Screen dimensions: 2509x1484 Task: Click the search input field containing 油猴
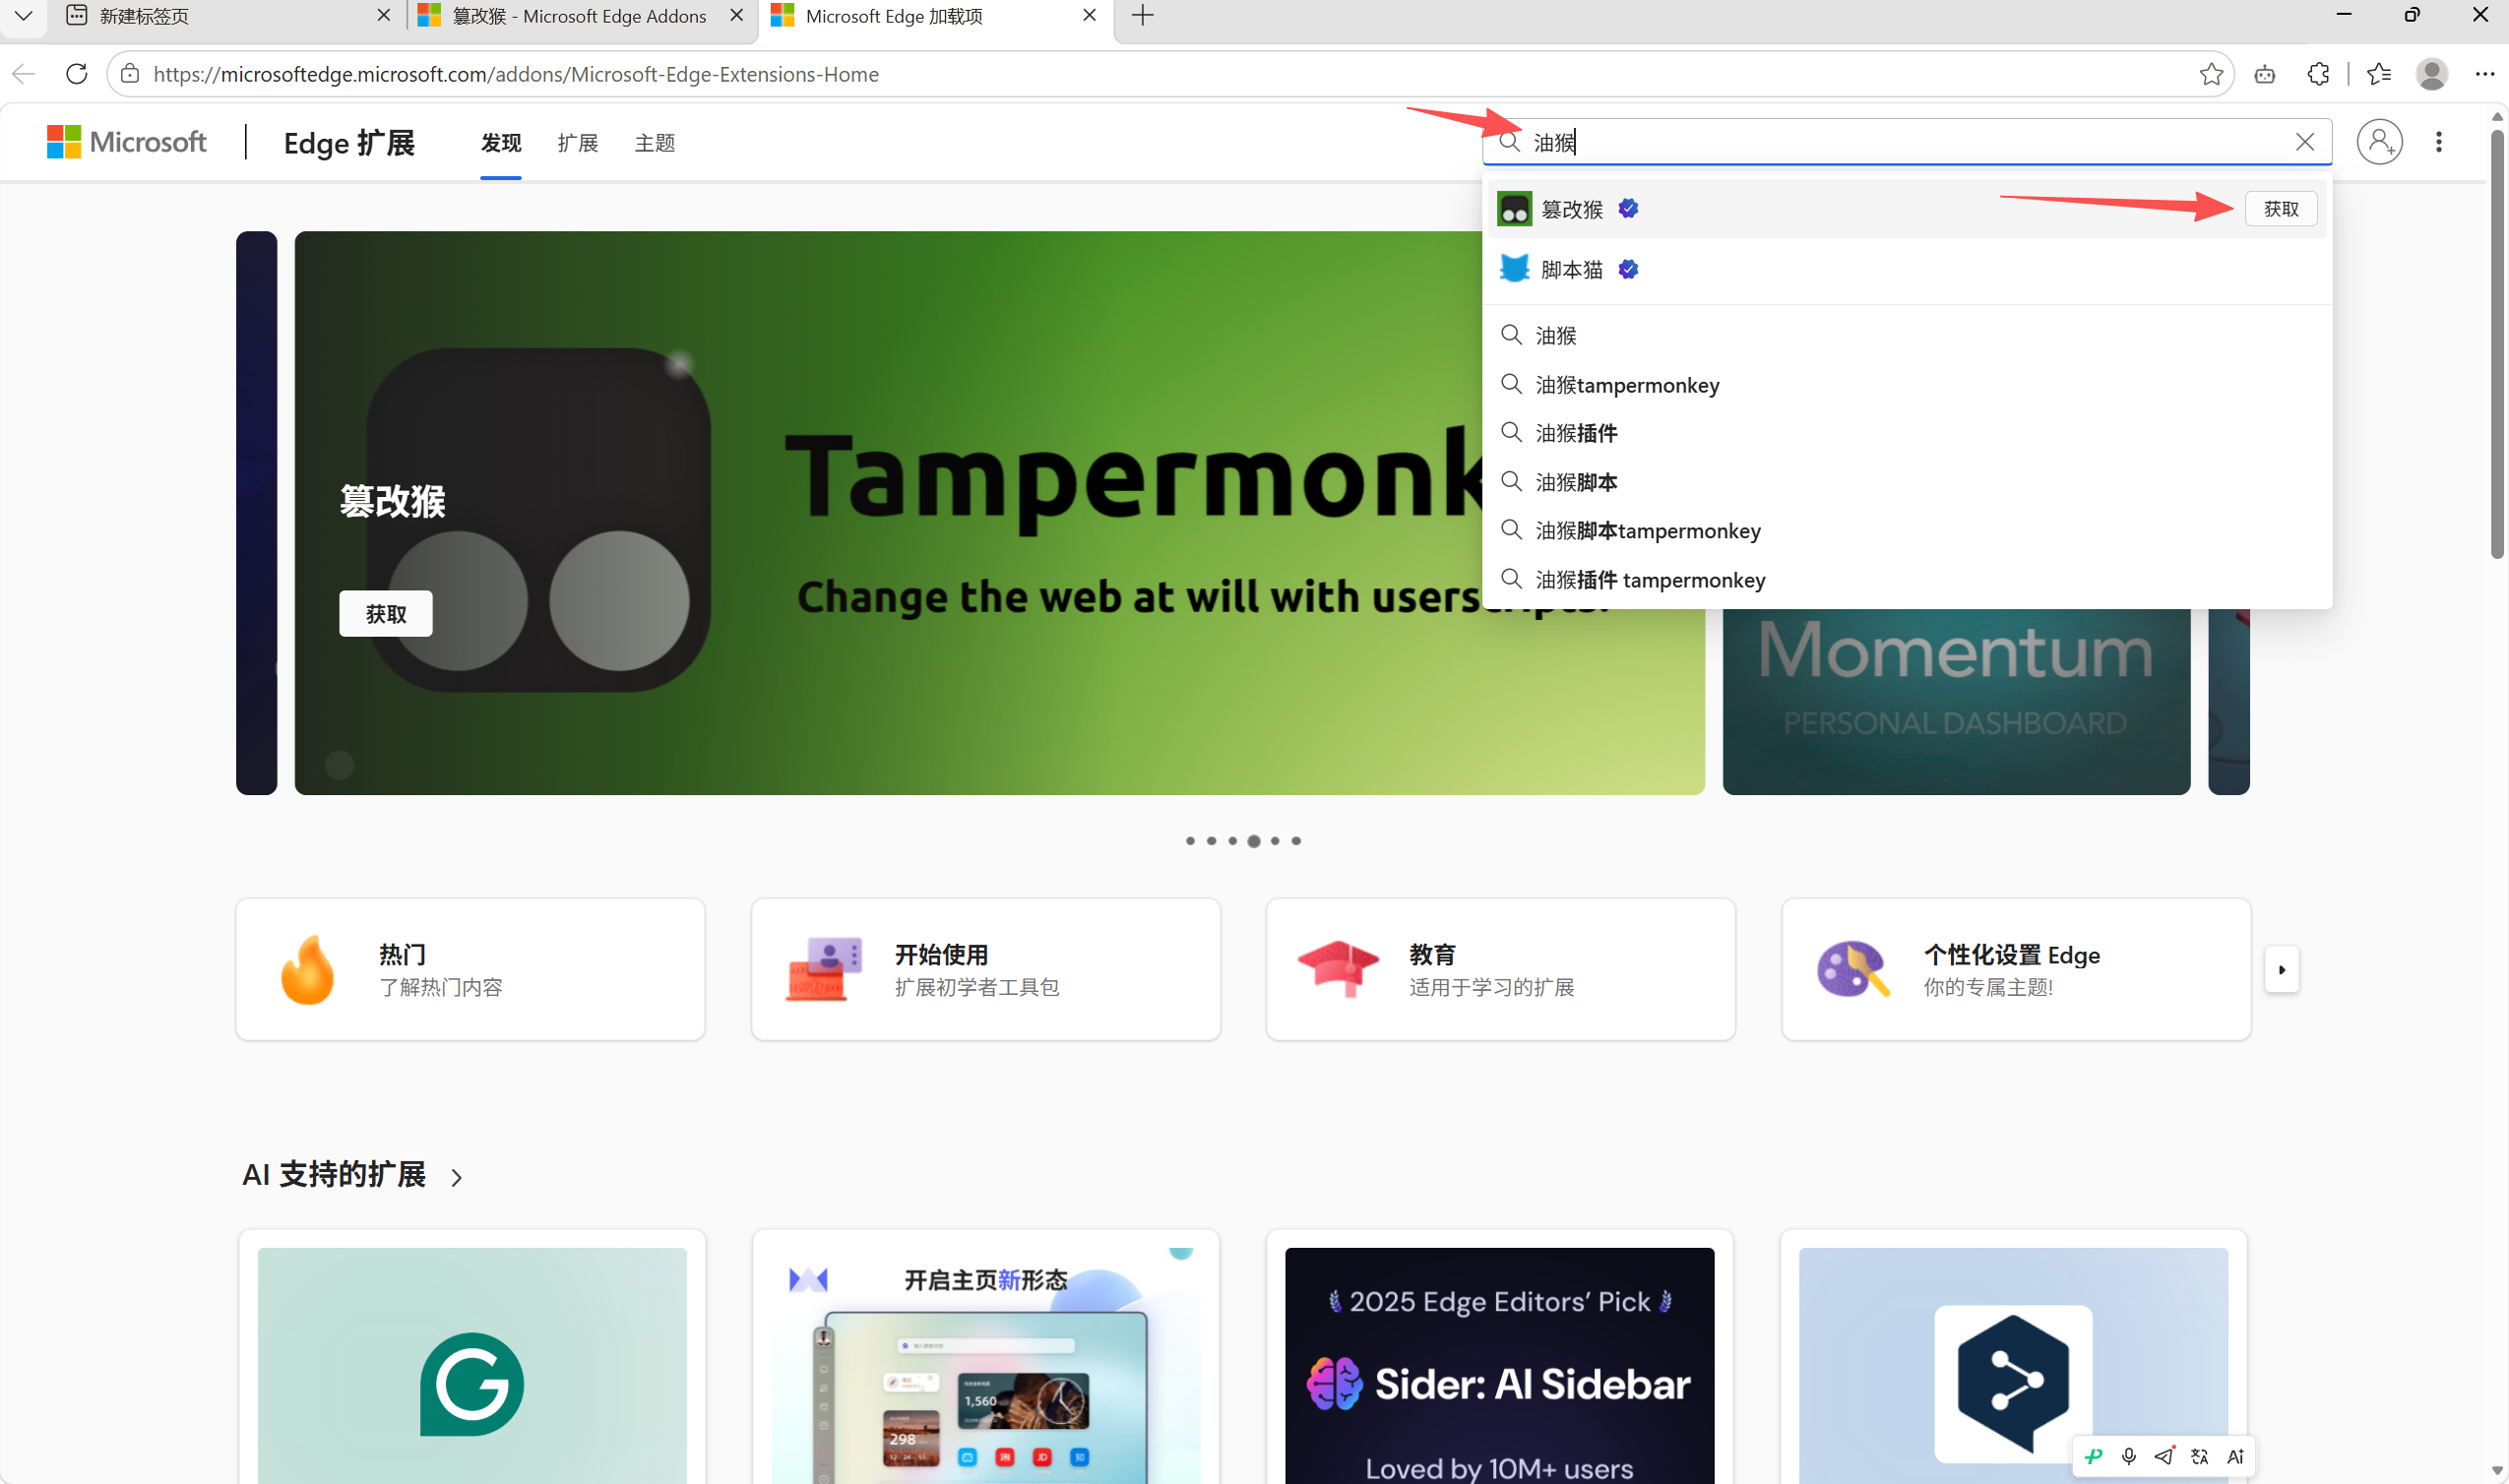tap(1906, 142)
